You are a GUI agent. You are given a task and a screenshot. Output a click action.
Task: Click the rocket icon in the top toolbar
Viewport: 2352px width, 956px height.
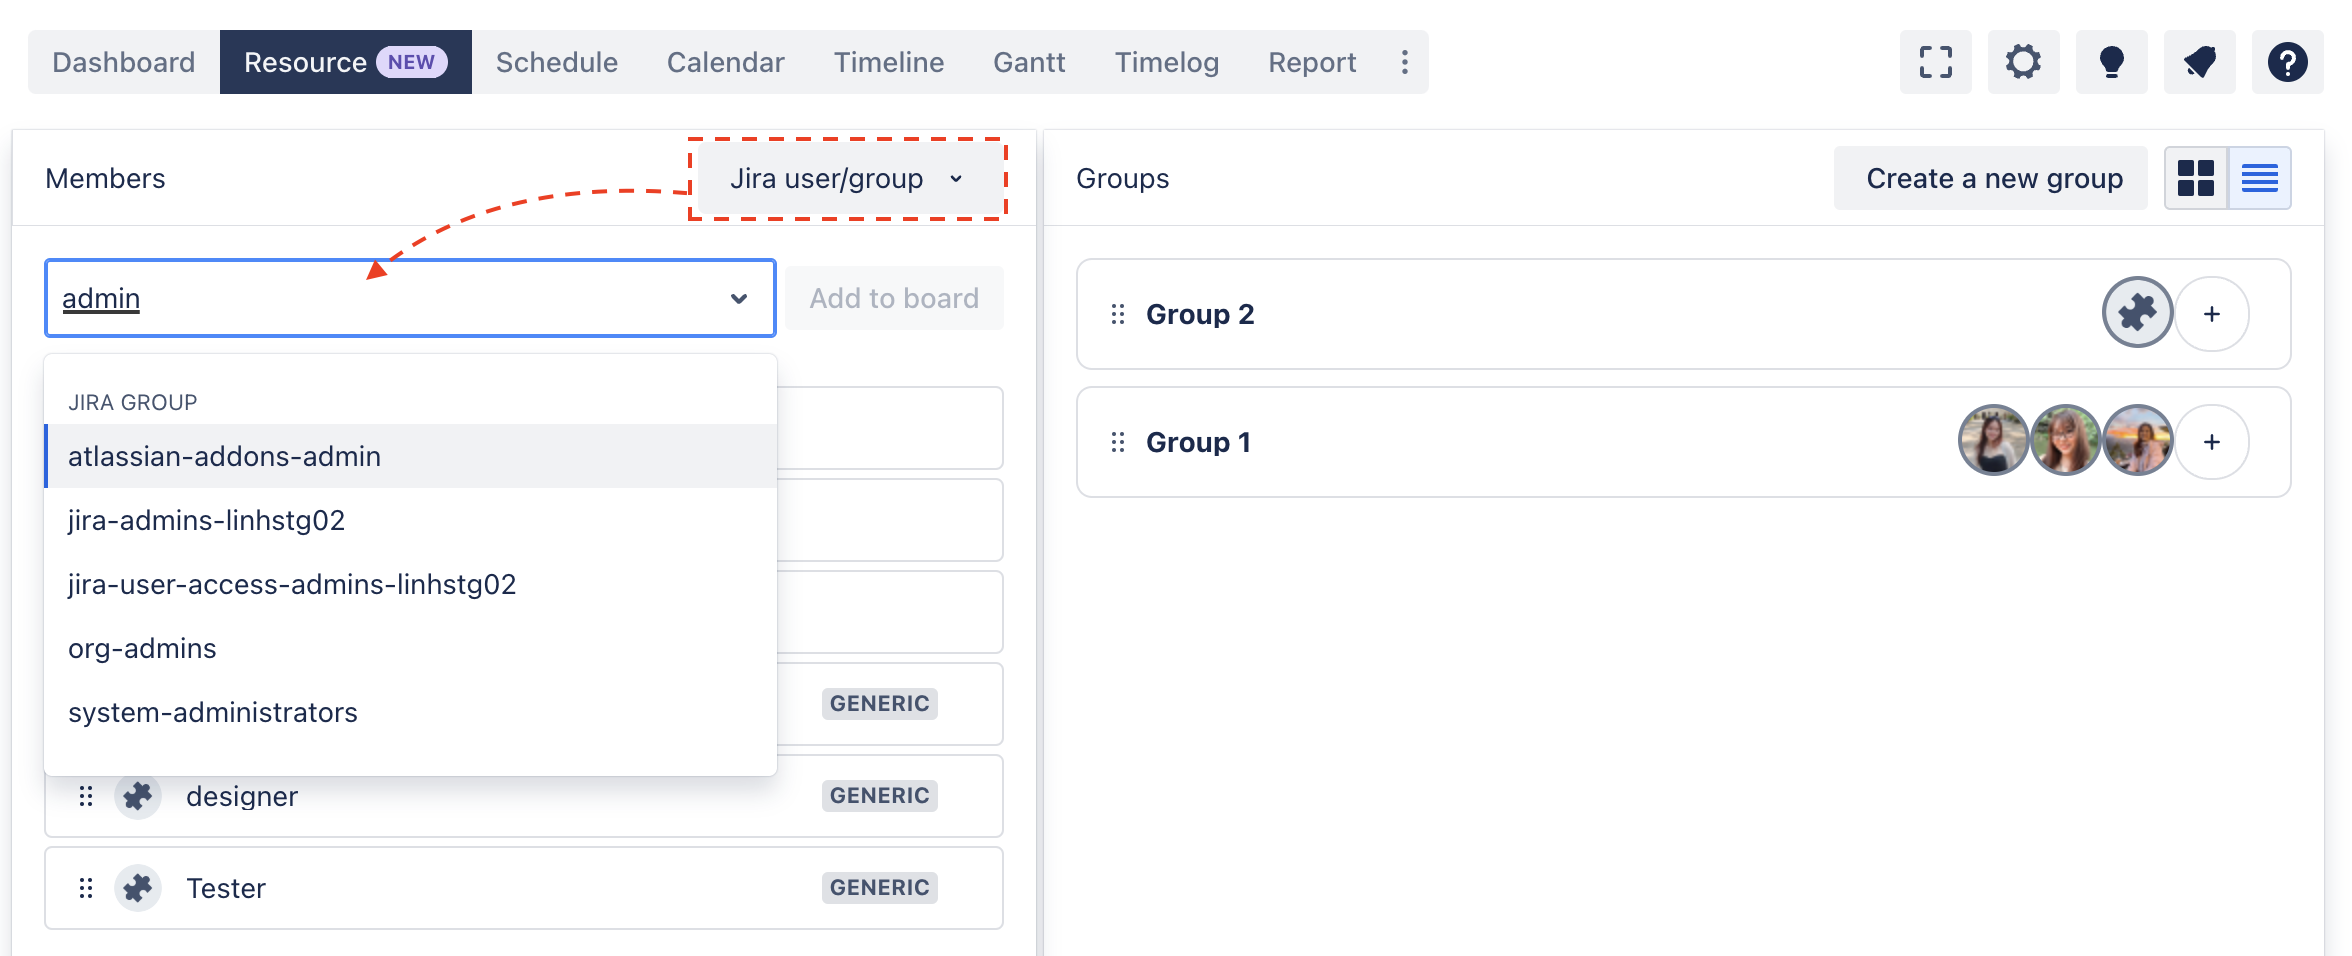click(2199, 62)
